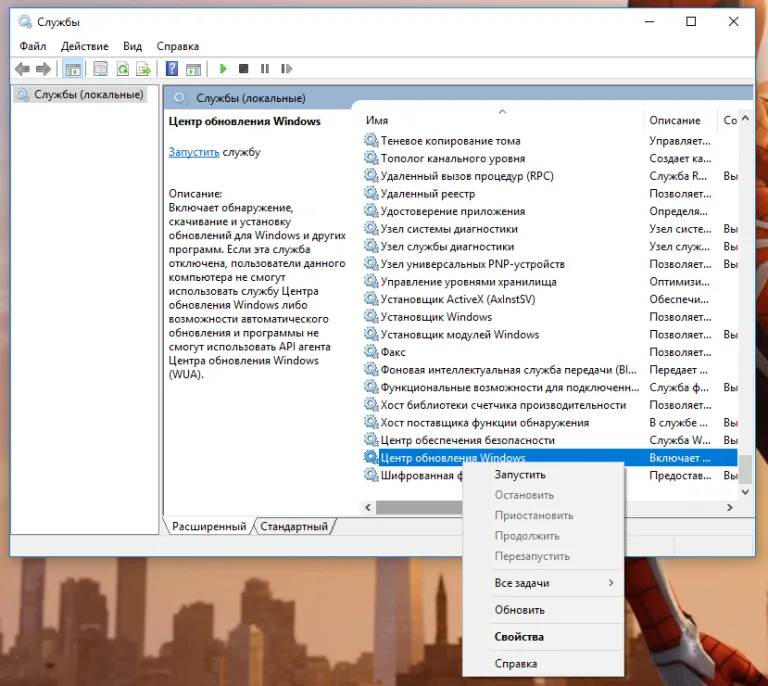Click the vertical scrollbar down arrow
The width and height of the screenshot is (768, 686).
(x=745, y=492)
